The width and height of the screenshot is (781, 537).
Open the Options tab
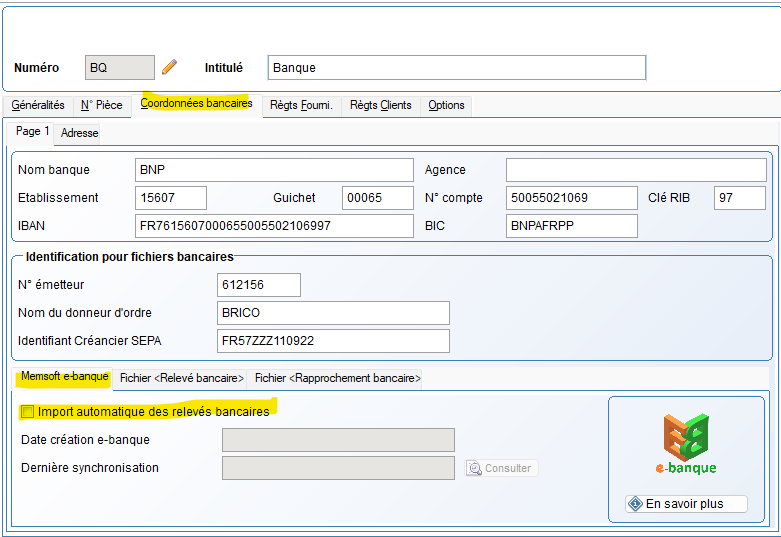pyautogui.click(x=446, y=105)
